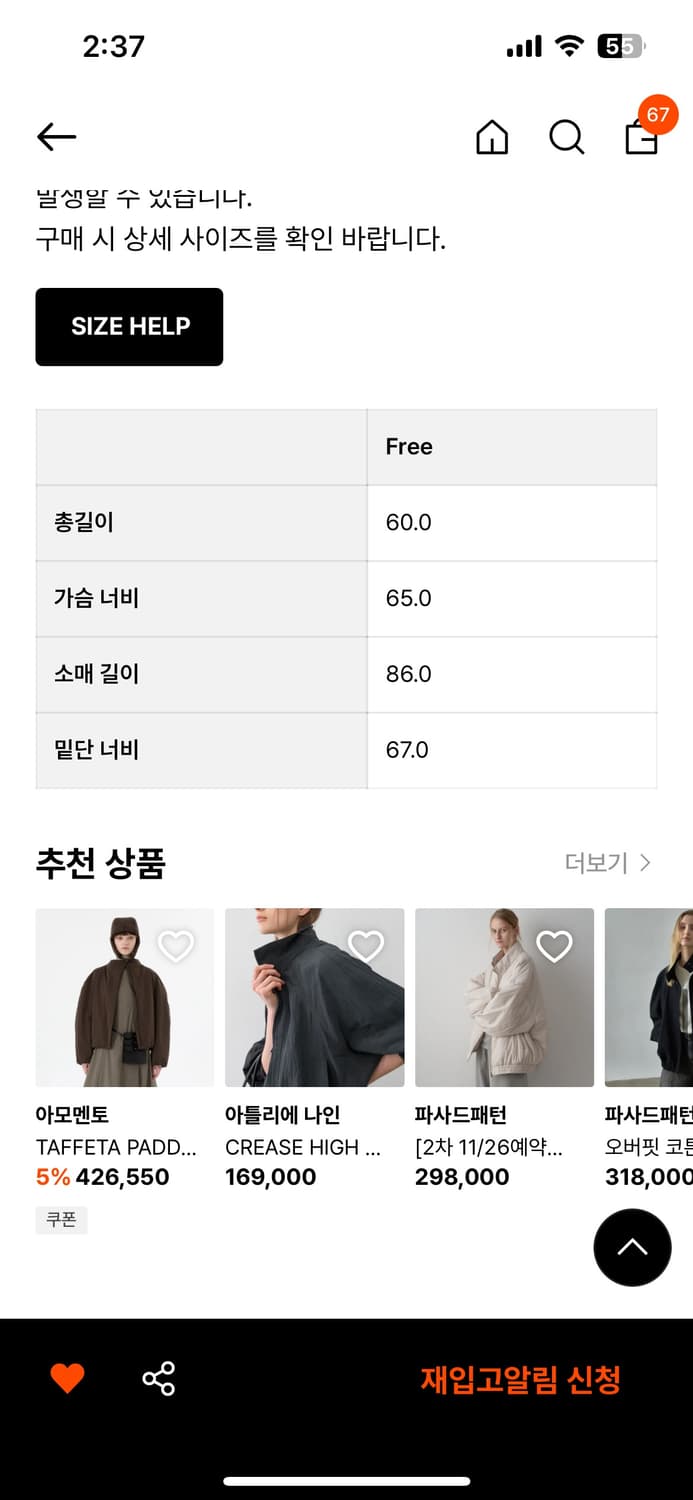Like the 아틀리에 나인 CREASE HIGH item
693x1500 pixels.
366,945
